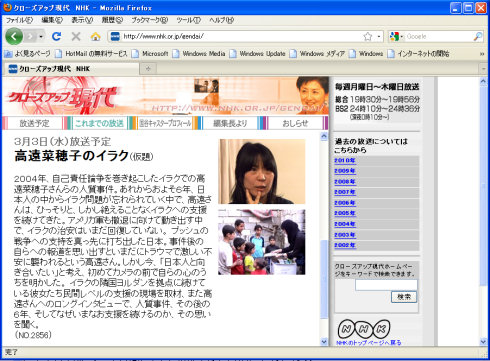Click the おしらせ navigation tab

pos(295,123)
